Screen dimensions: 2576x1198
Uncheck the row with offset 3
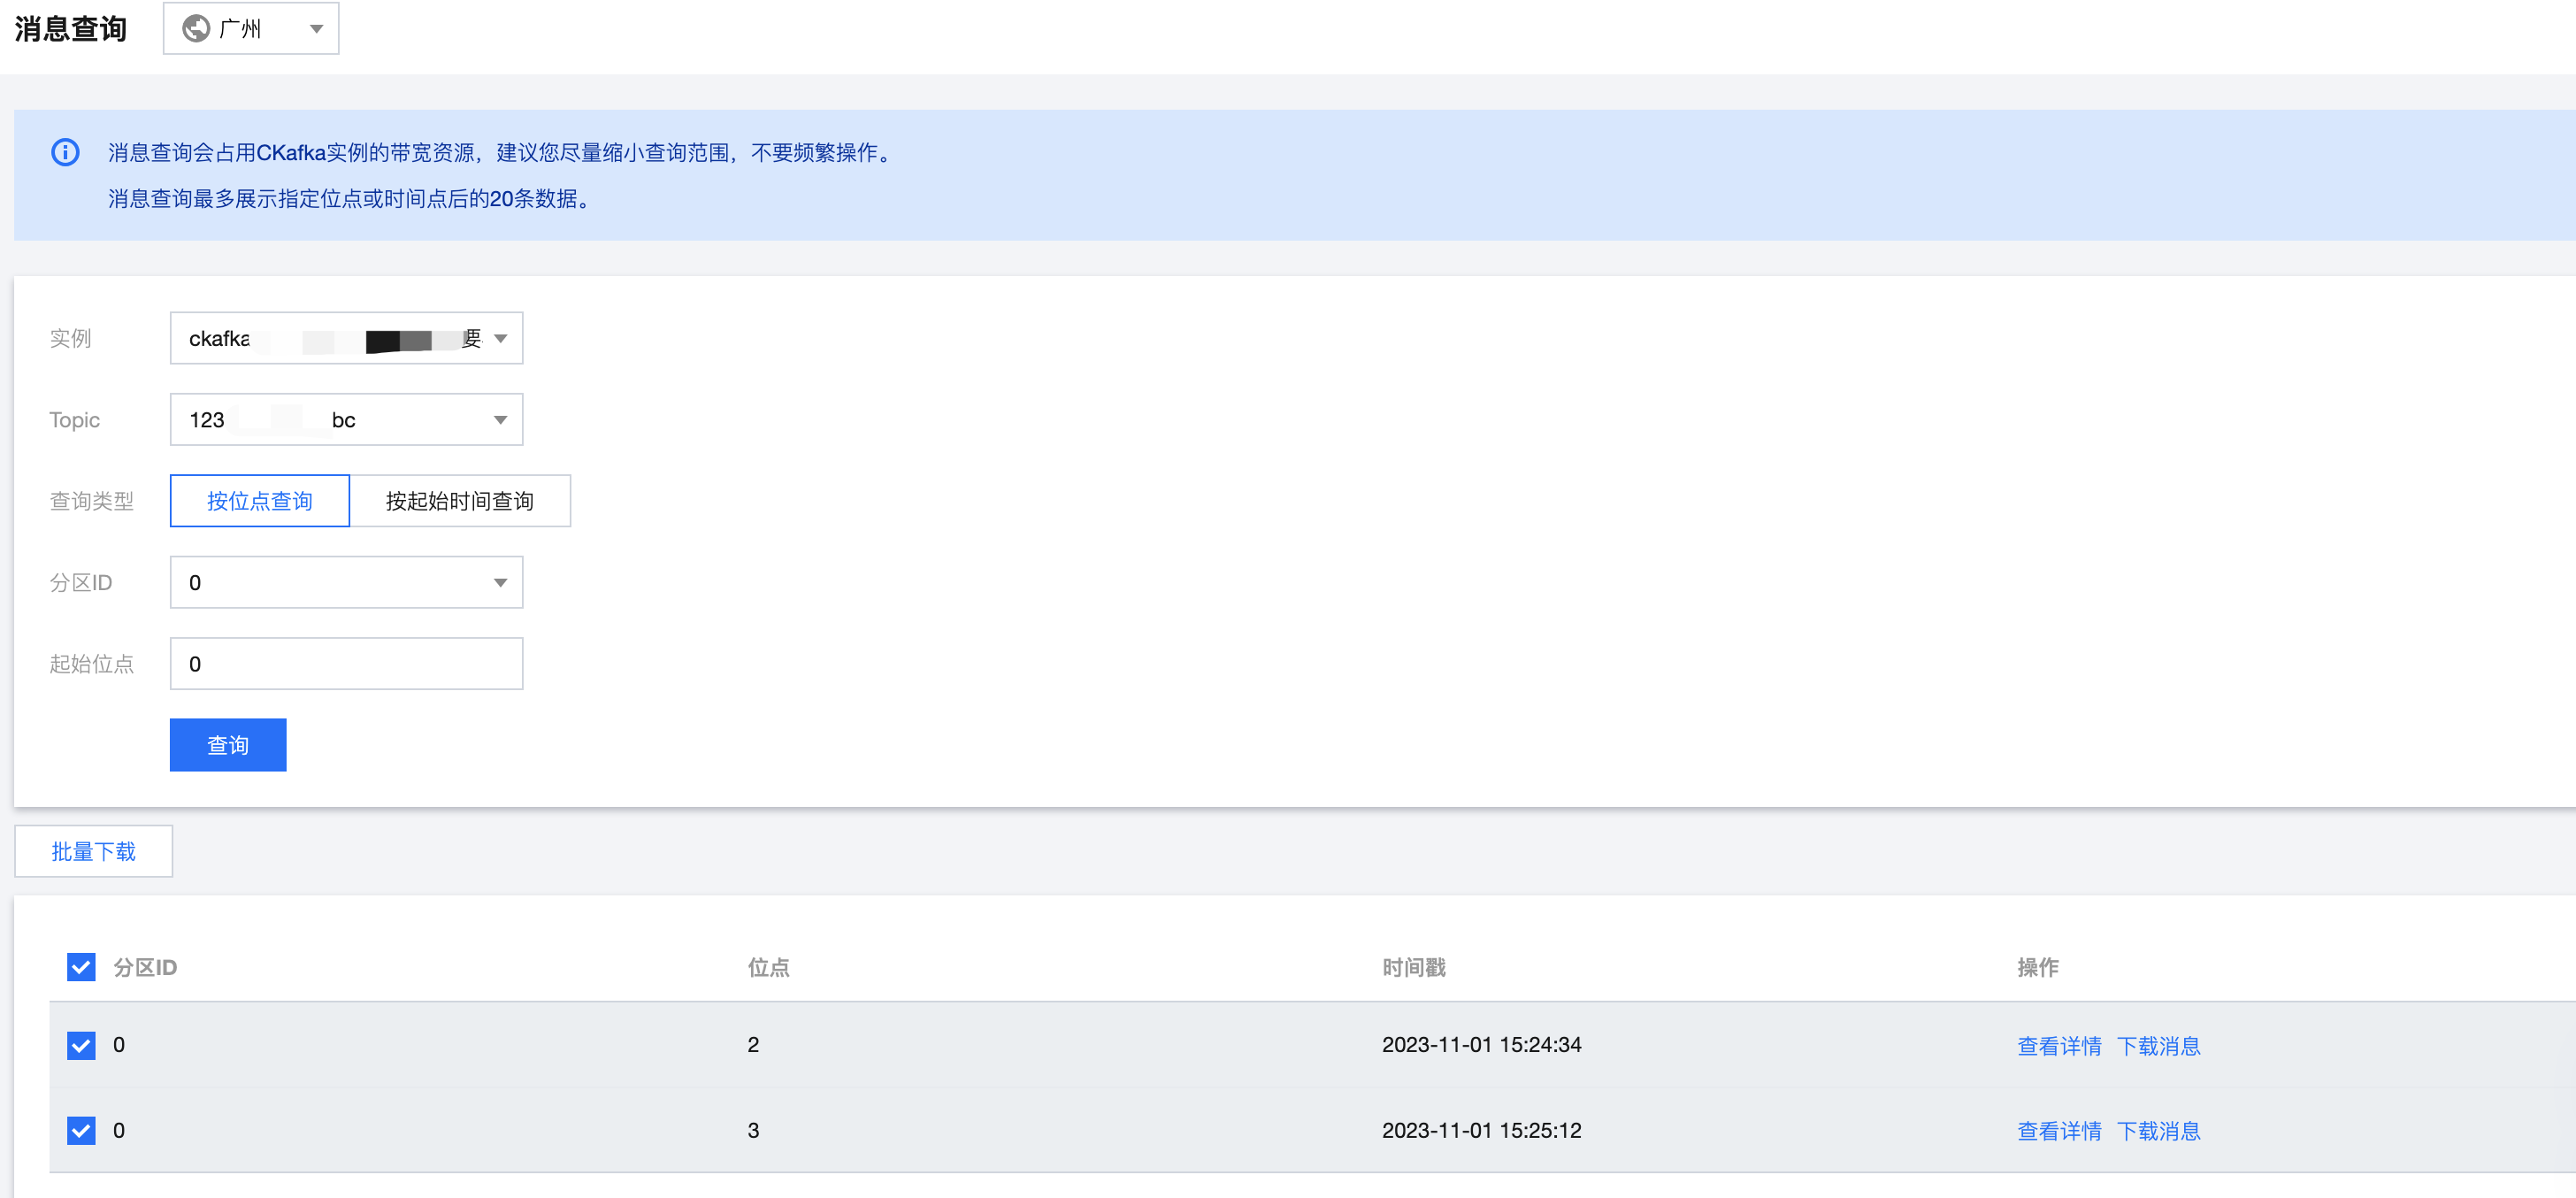[x=81, y=1130]
